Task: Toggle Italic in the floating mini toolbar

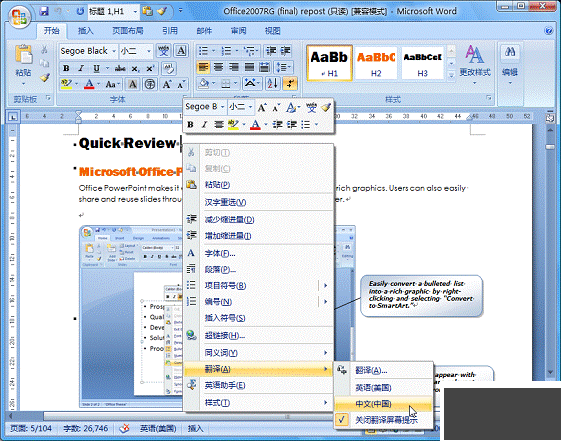Action: [x=204, y=124]
